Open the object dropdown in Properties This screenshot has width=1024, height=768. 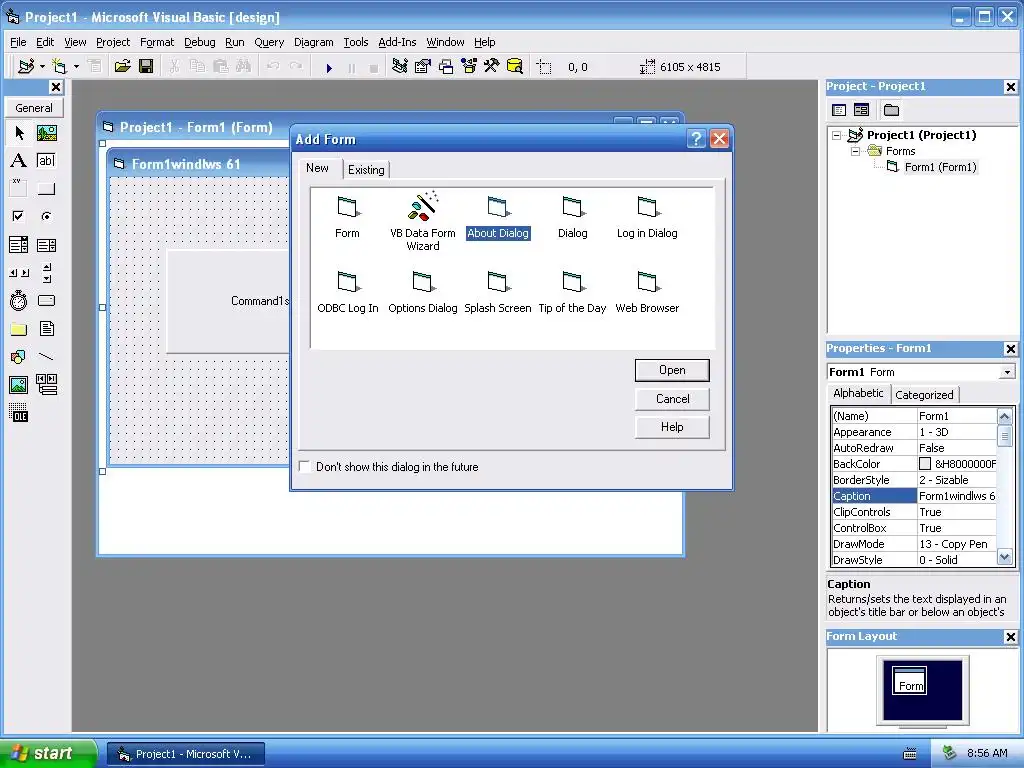(x=1007, y=372)
